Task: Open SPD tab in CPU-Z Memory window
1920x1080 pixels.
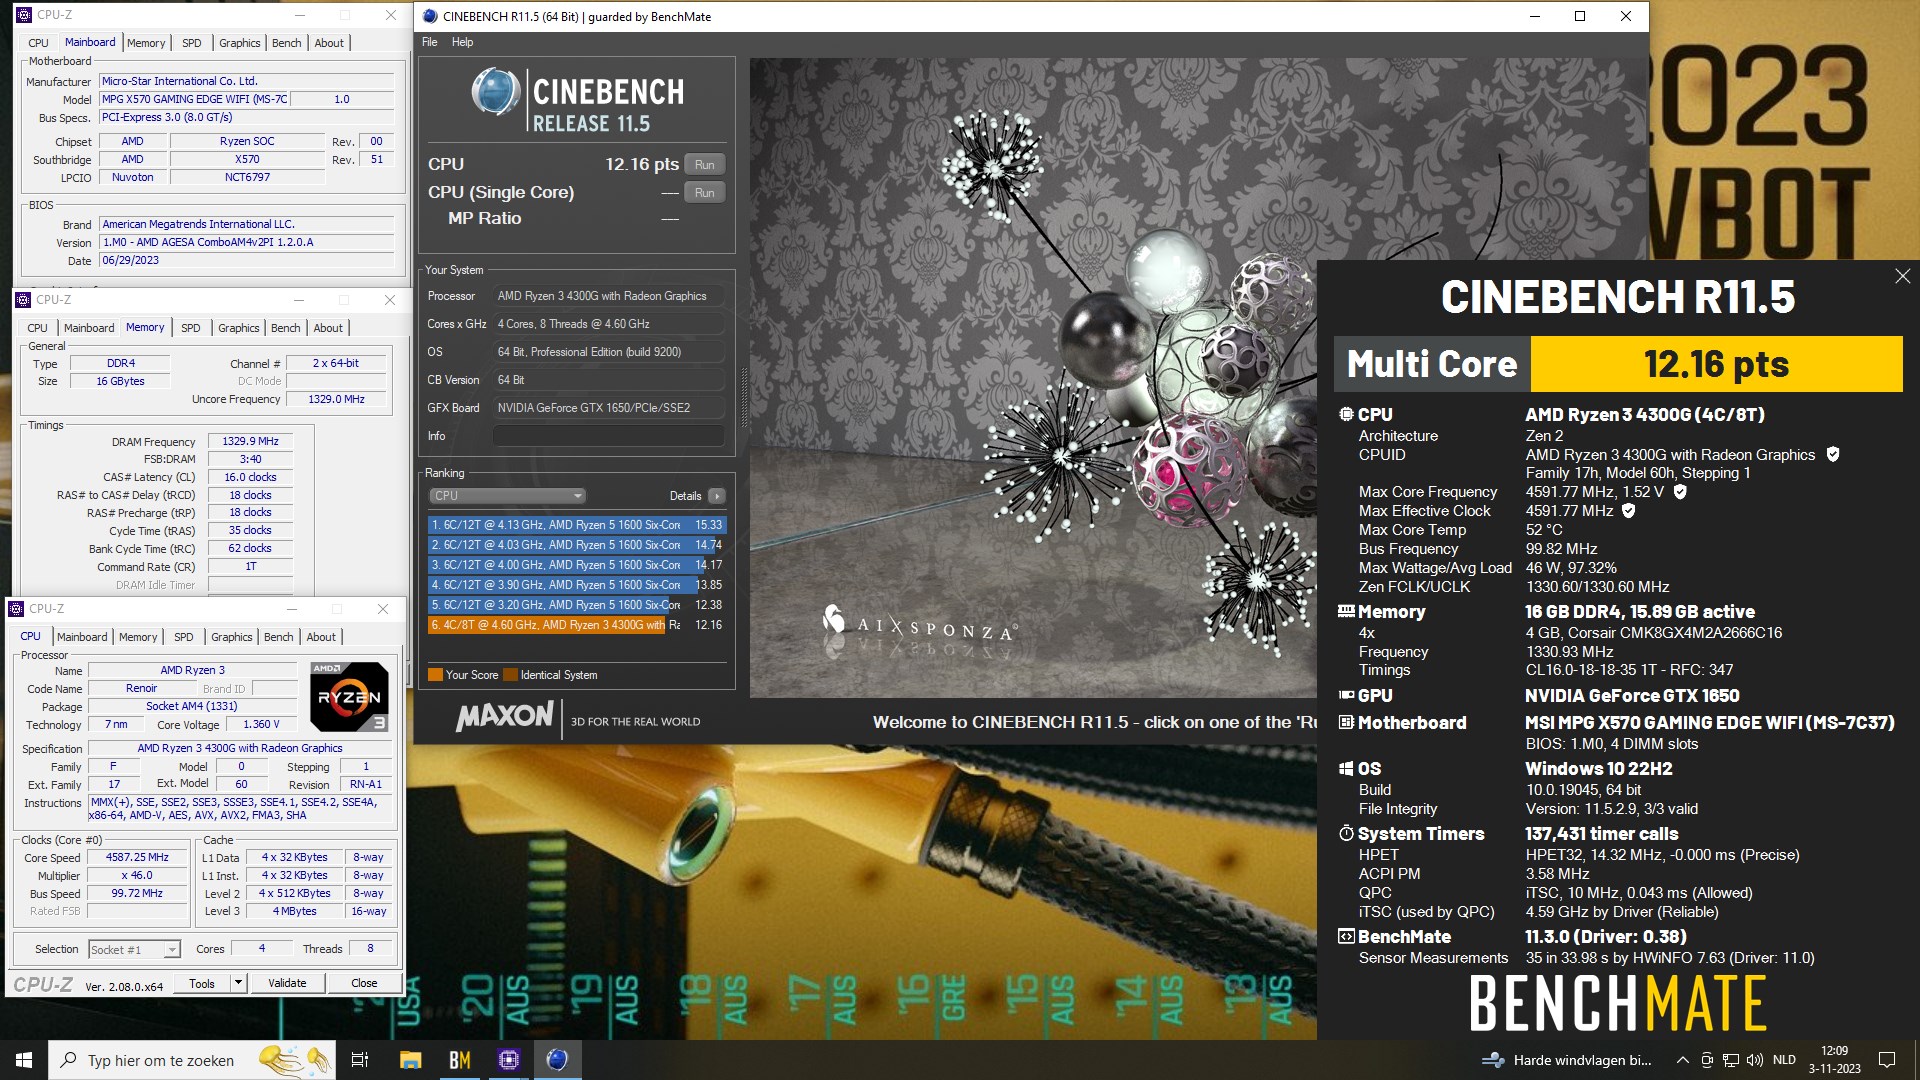Action: pos(190,328)
